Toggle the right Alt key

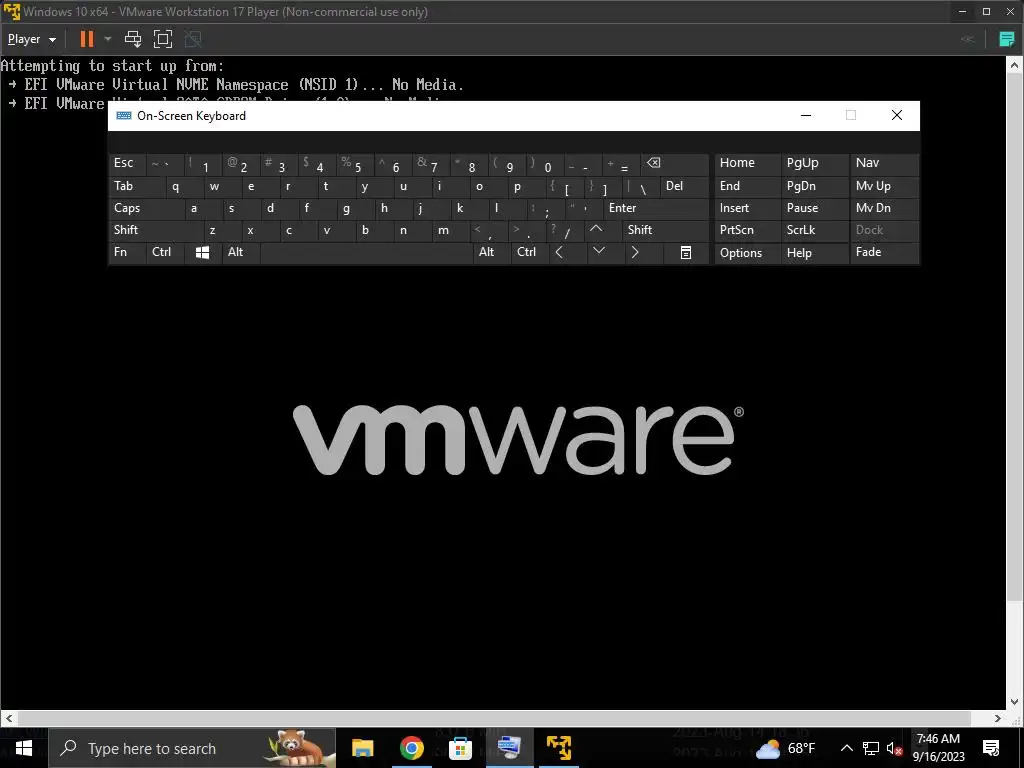(x=492, y=252)
